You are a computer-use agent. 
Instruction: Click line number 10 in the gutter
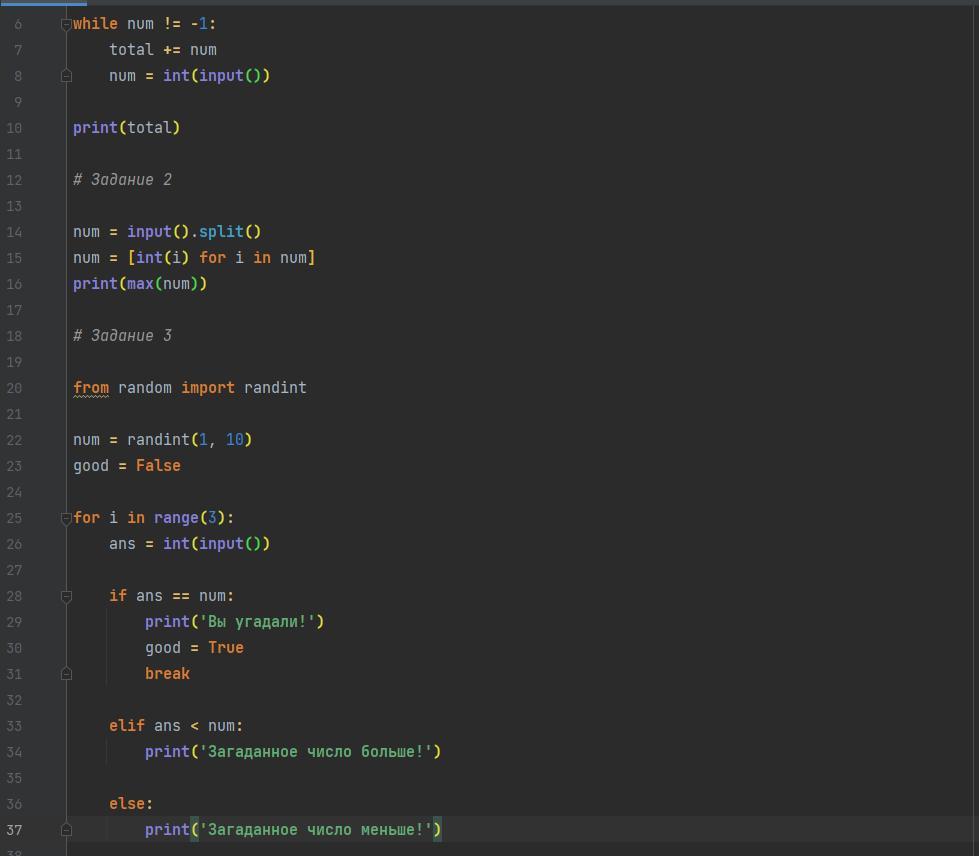point(14,128)
